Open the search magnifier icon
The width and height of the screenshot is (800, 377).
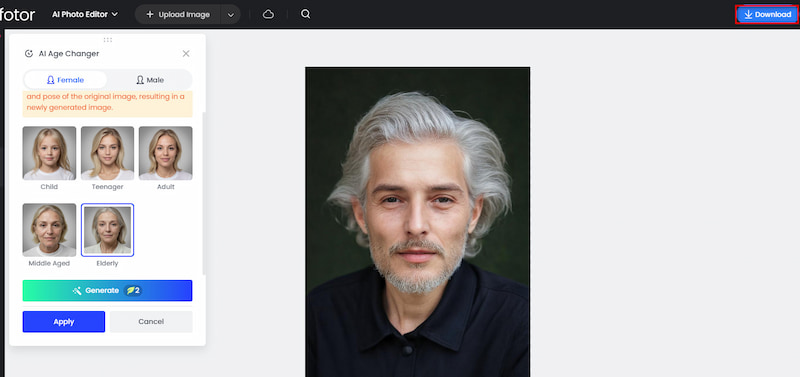point(306,14)
